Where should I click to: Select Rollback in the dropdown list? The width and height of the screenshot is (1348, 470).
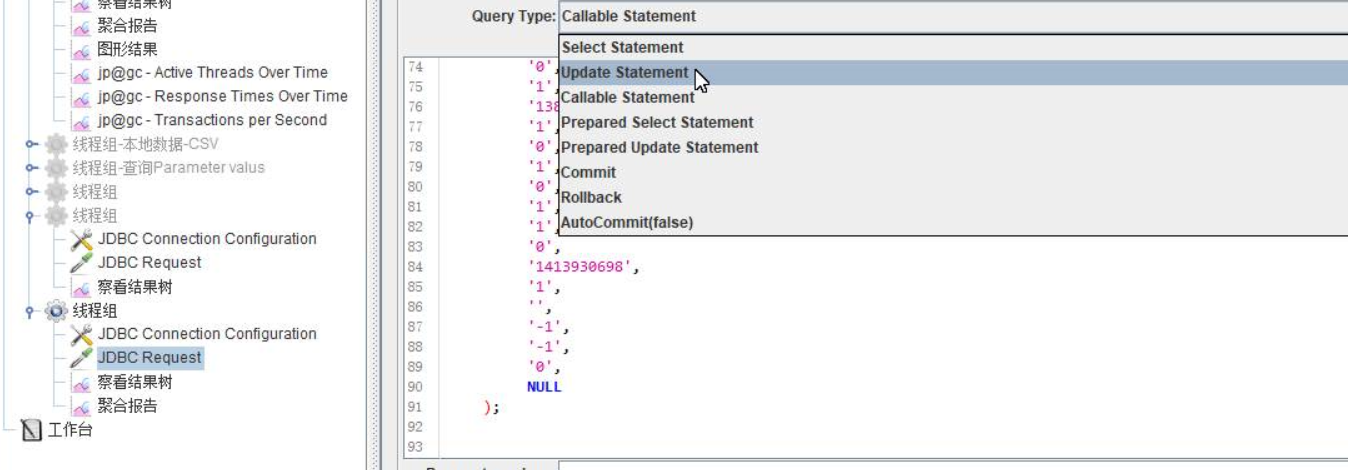[x=591, y=197]
